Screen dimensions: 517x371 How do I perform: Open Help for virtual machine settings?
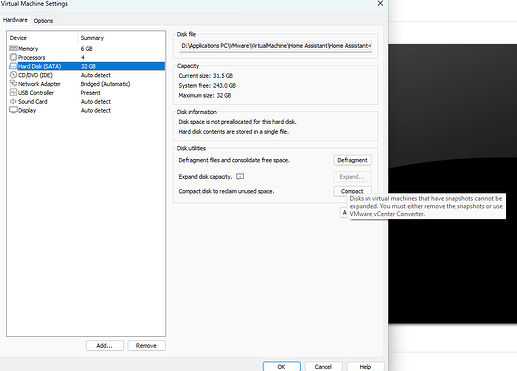coord(365,366)
